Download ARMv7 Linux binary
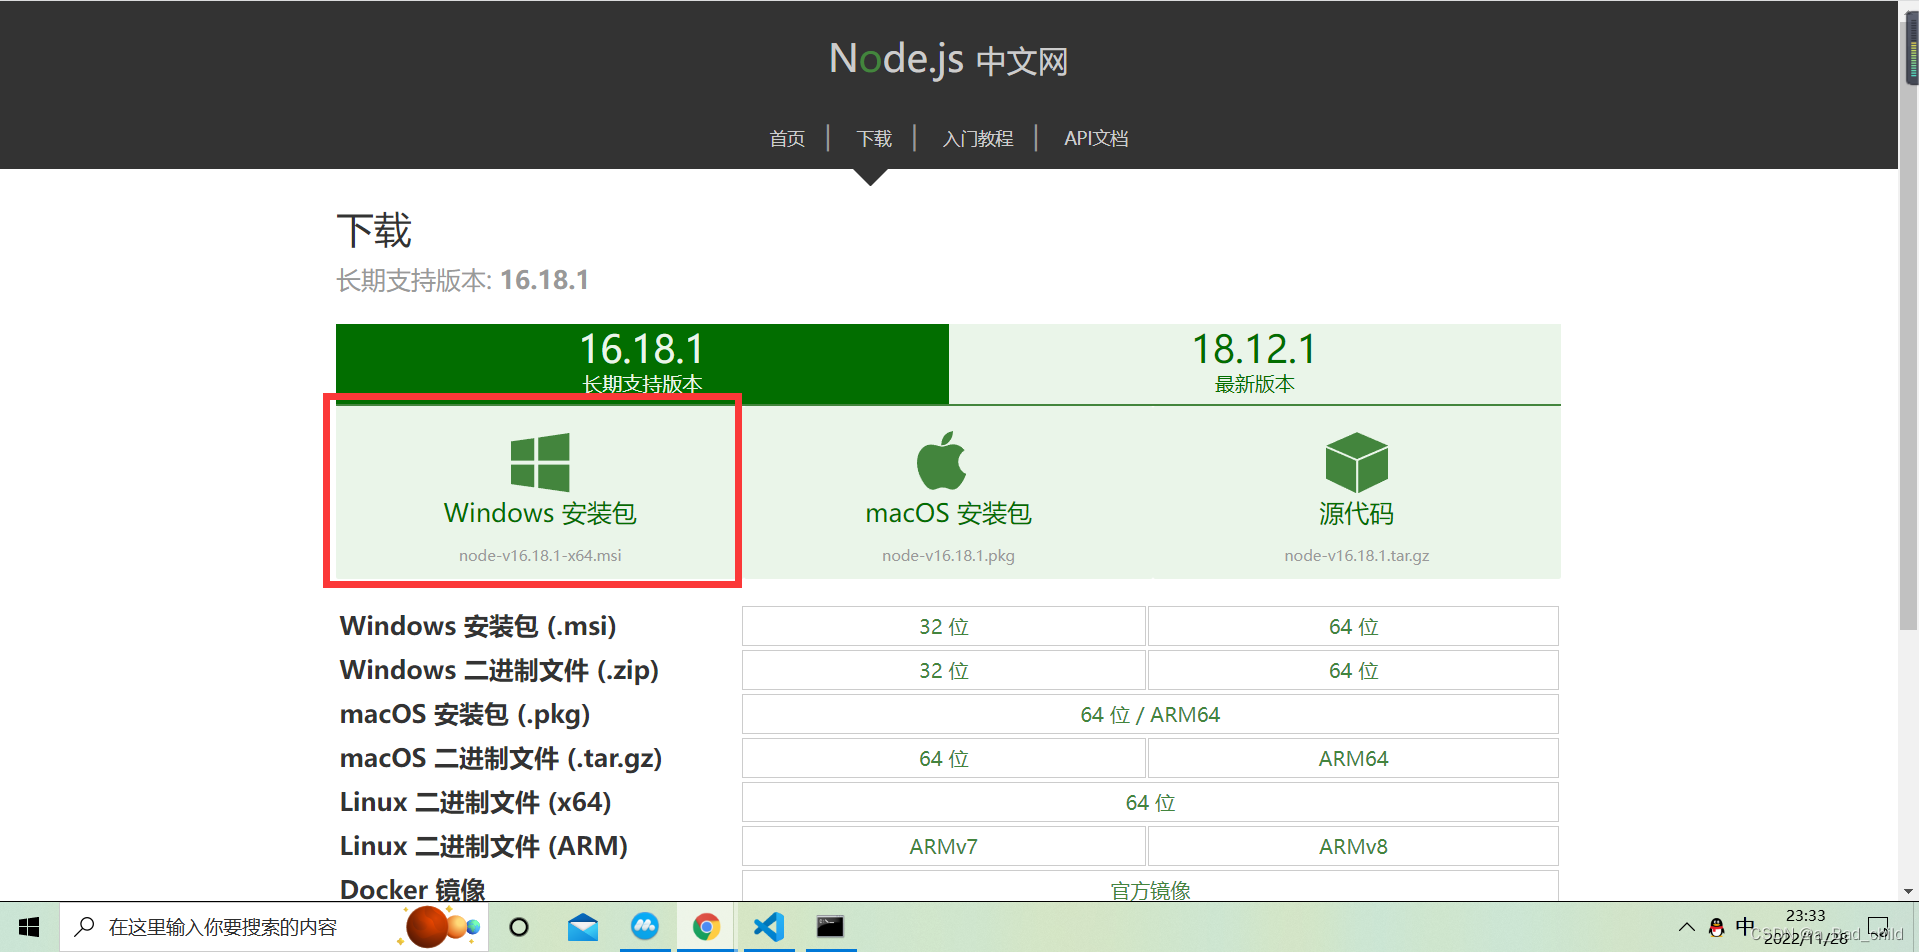This screenshot has height=952, width=1919. click(944, 846)
